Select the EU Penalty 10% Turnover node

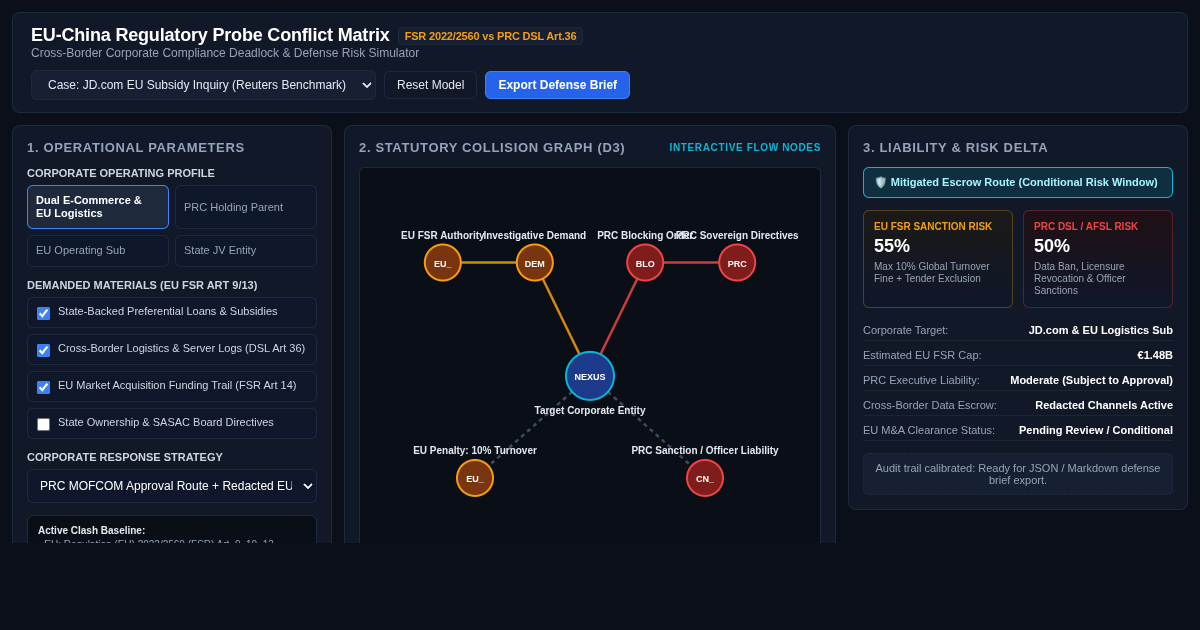(475, 478)
